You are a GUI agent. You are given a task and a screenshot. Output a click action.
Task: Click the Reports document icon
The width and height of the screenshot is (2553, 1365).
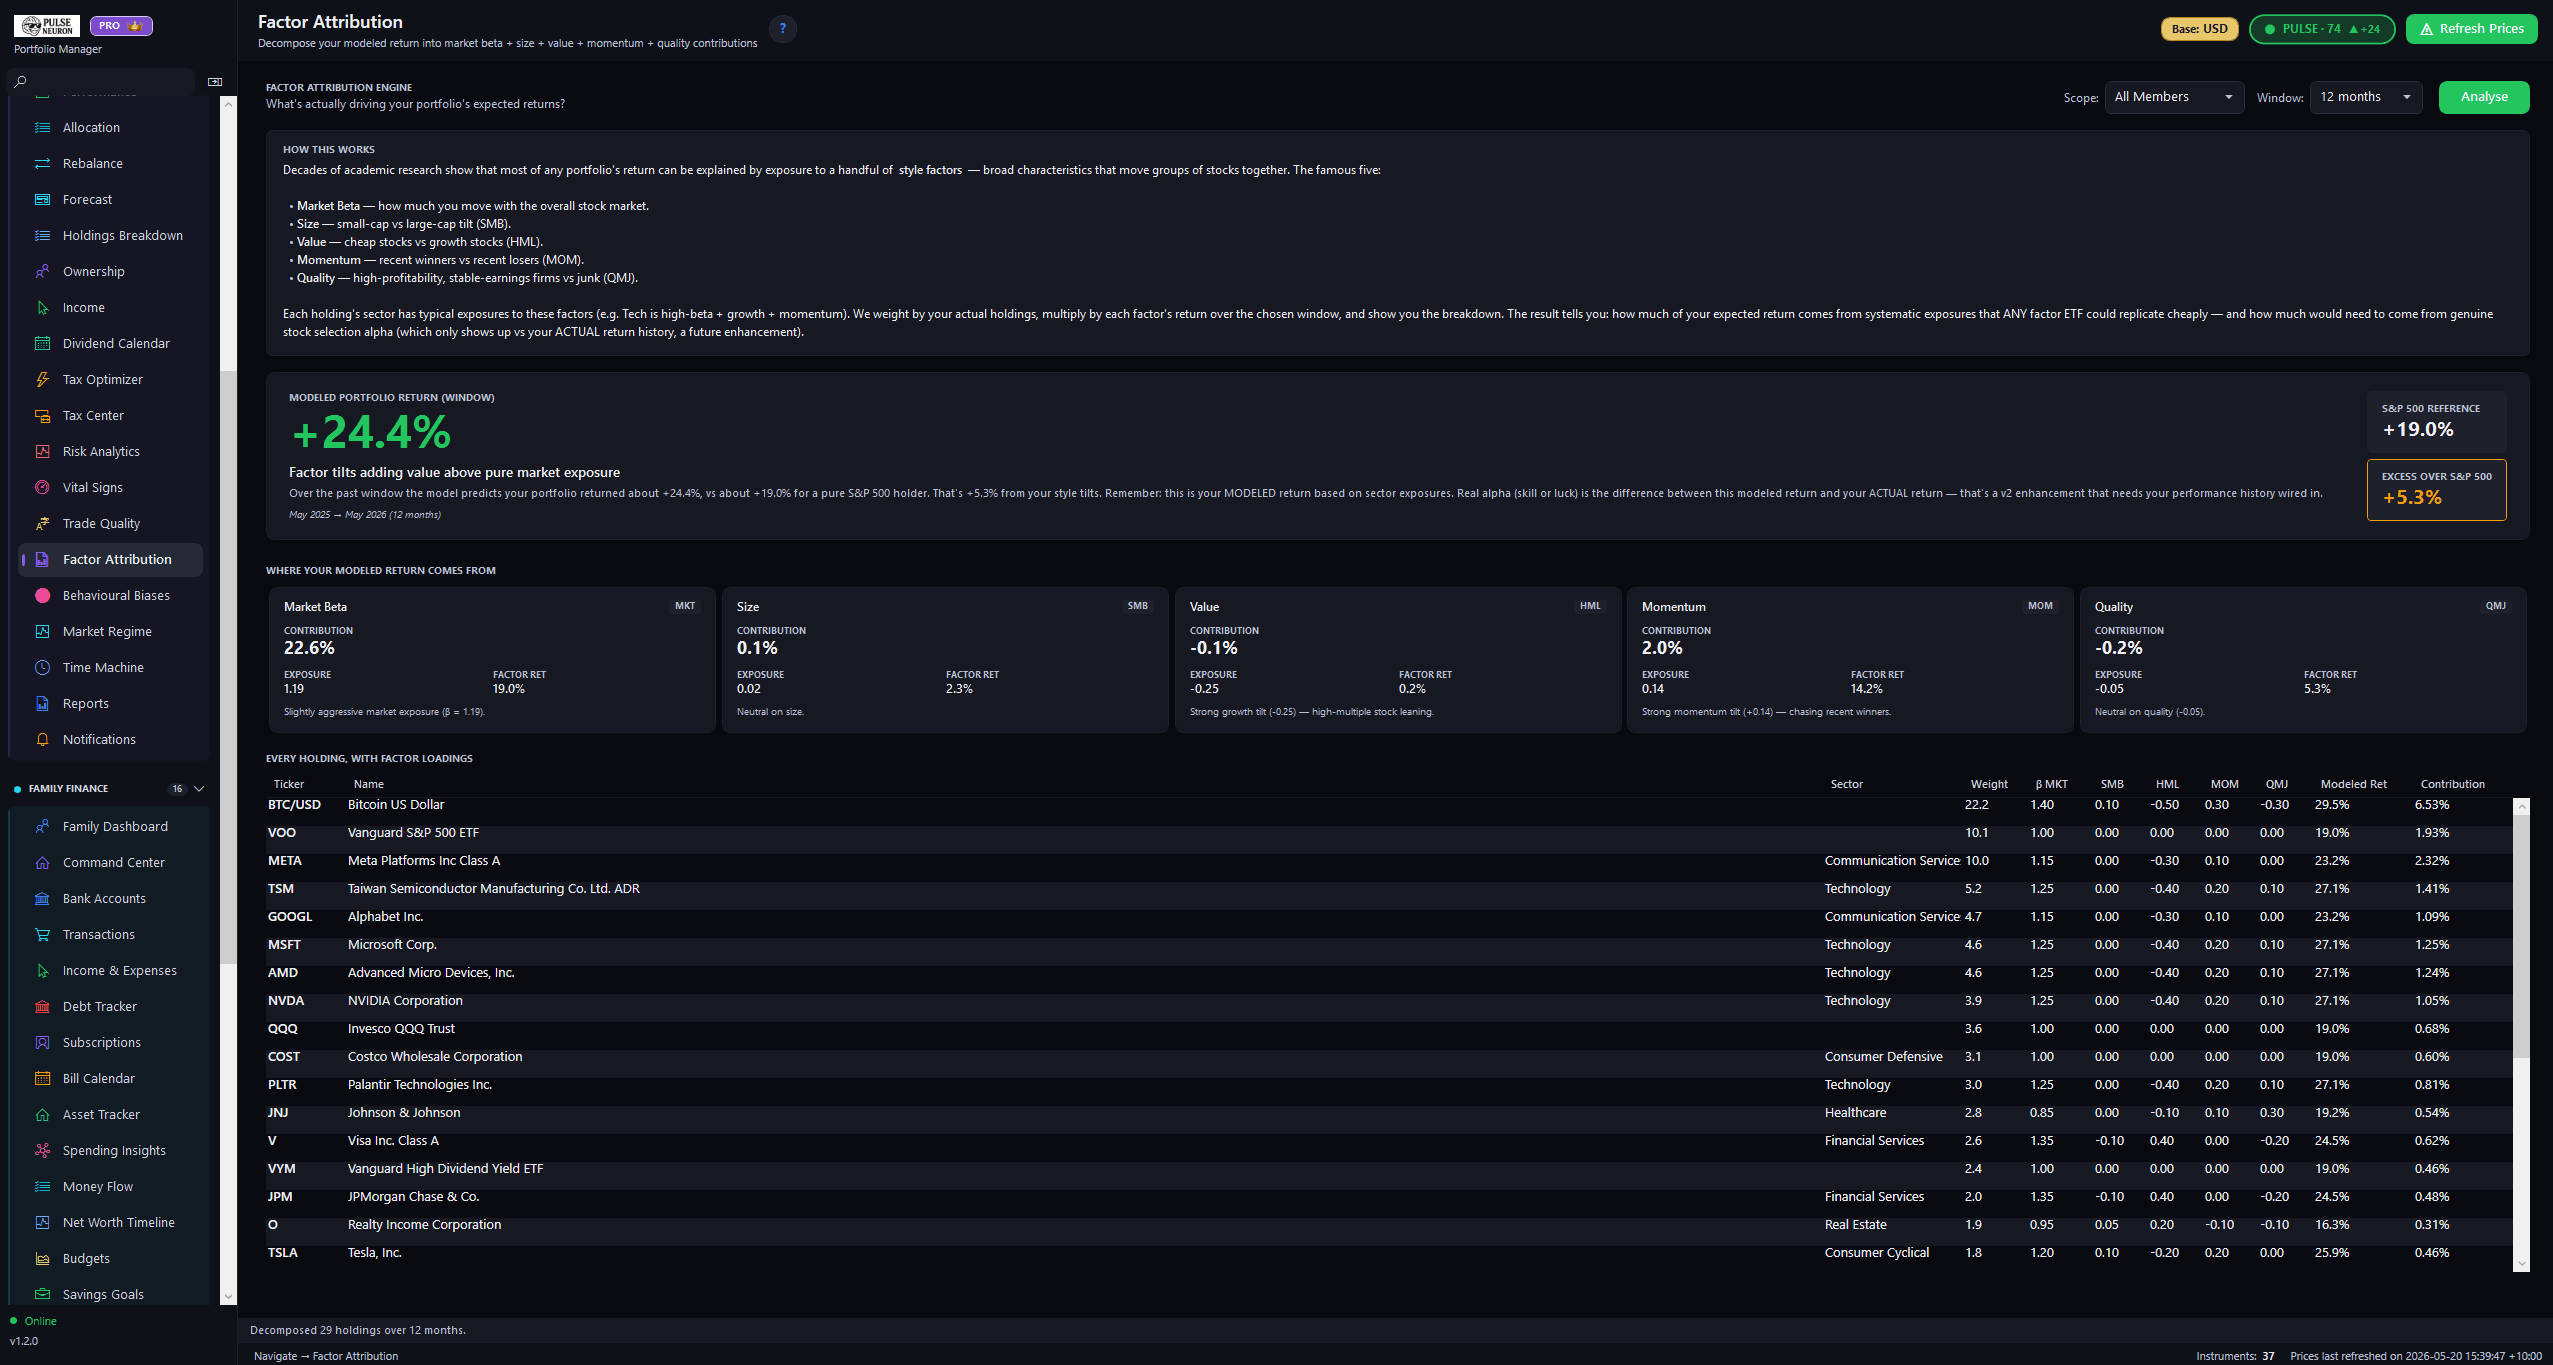[x=42, y=703]
